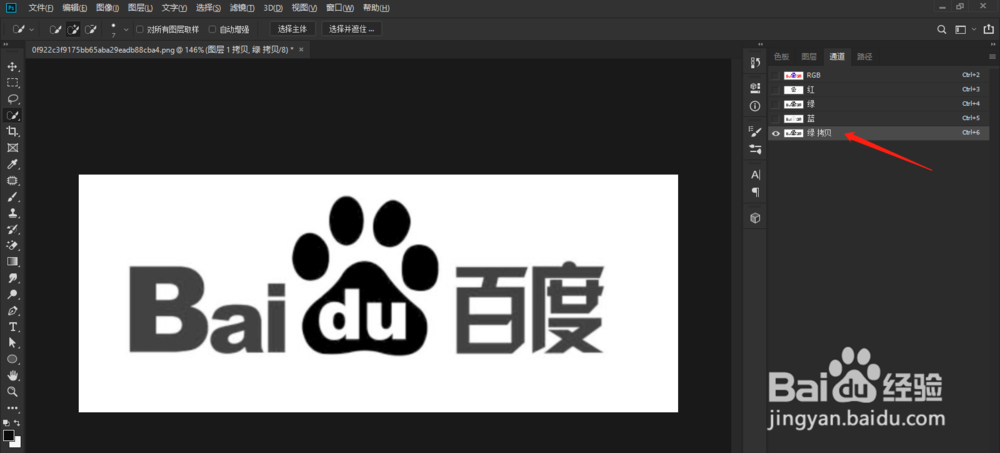Select the Horizontal Type tool

point(12,327)
